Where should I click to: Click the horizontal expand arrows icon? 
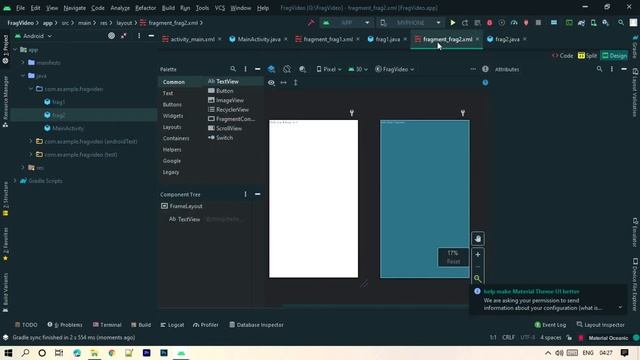click(283, 82)
